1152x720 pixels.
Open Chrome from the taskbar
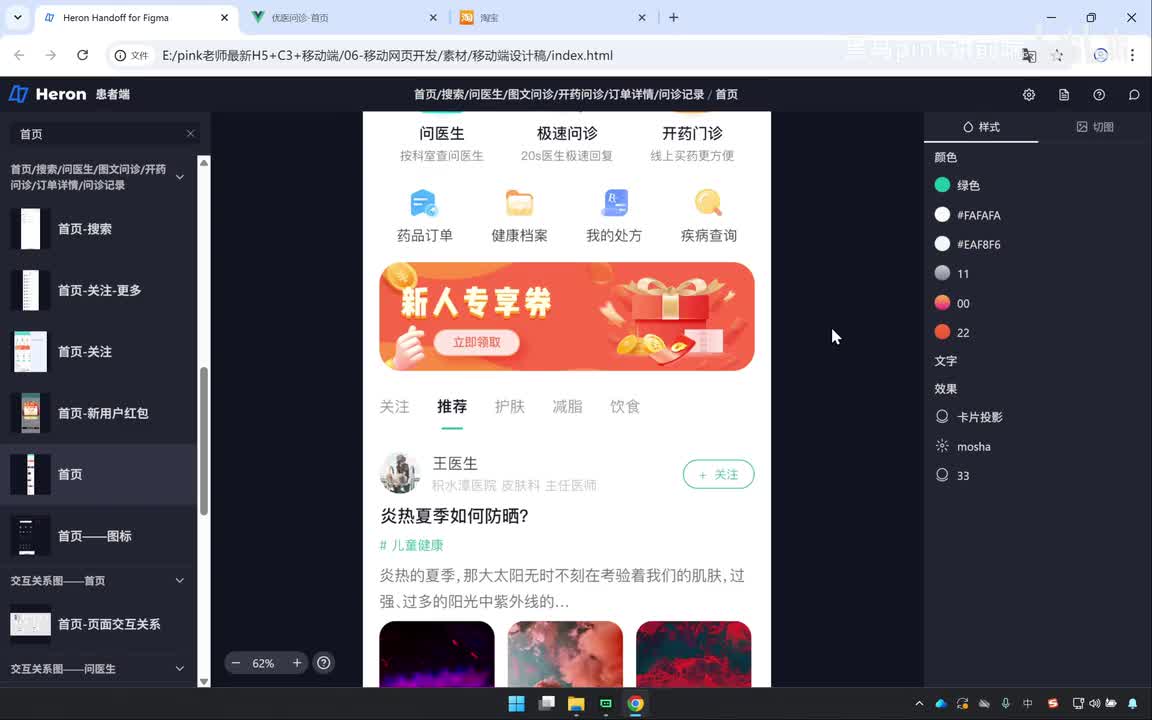(x=636, y=703)
